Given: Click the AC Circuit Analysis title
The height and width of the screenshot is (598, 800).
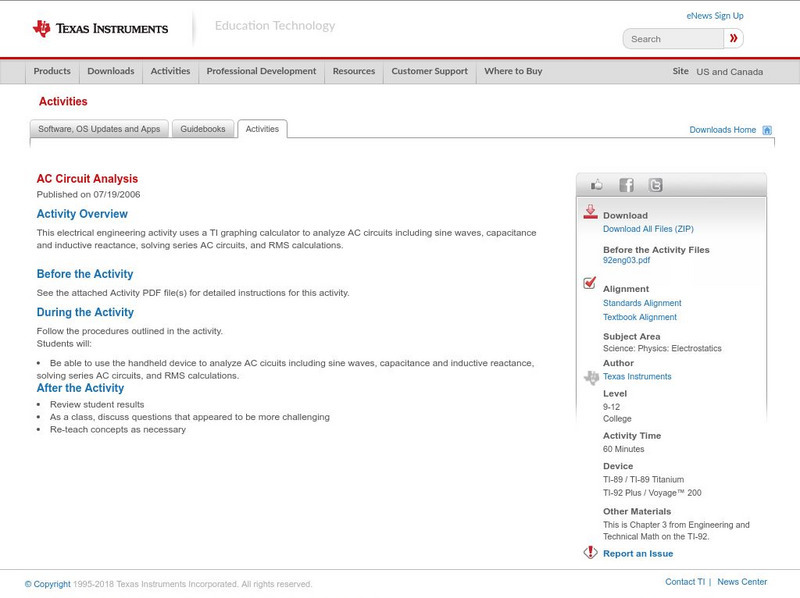Looking at the screenshot, I should (x=87, y=179).
